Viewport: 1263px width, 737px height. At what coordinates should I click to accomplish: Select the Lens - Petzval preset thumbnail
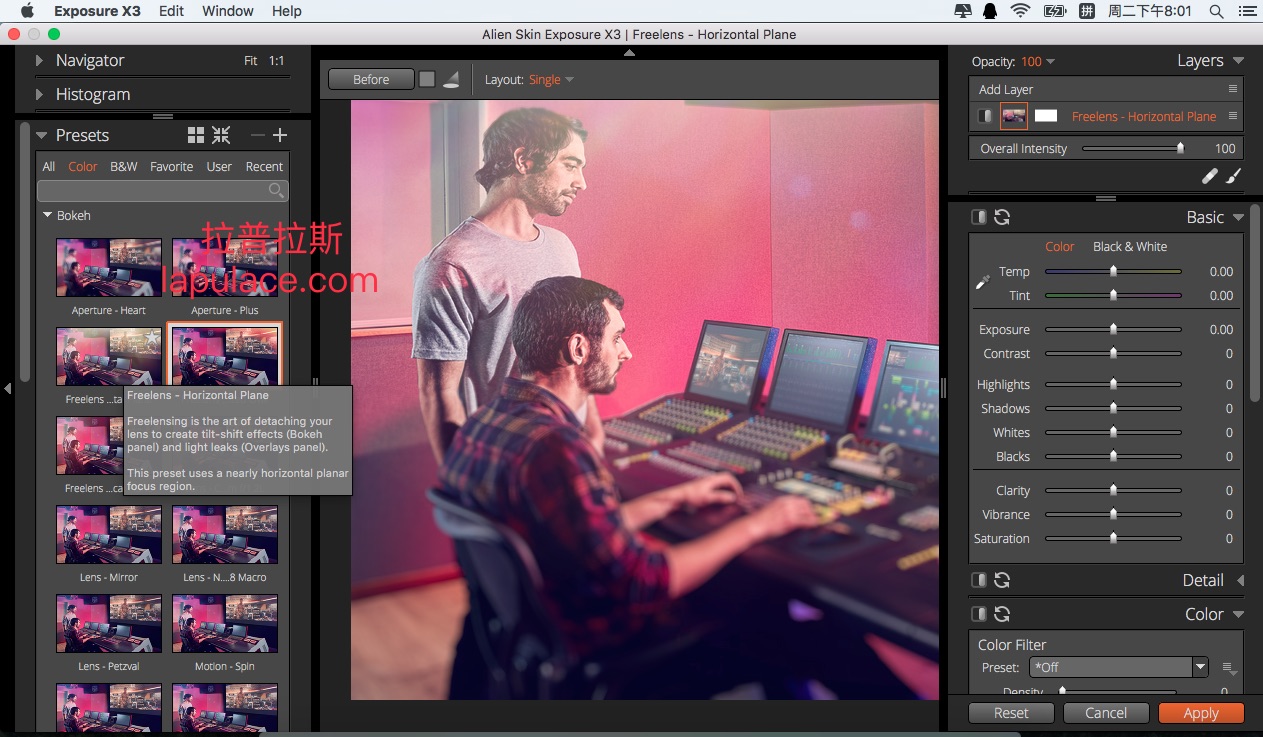tap(109, 622)
